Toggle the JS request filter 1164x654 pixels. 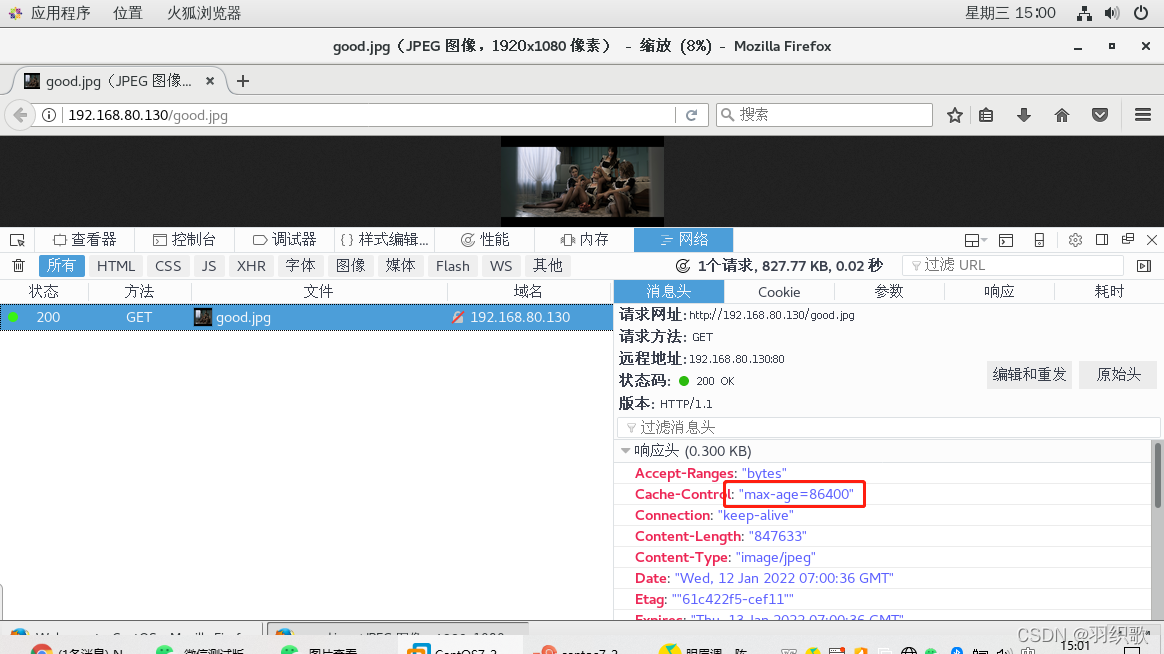tap(209, 266)
